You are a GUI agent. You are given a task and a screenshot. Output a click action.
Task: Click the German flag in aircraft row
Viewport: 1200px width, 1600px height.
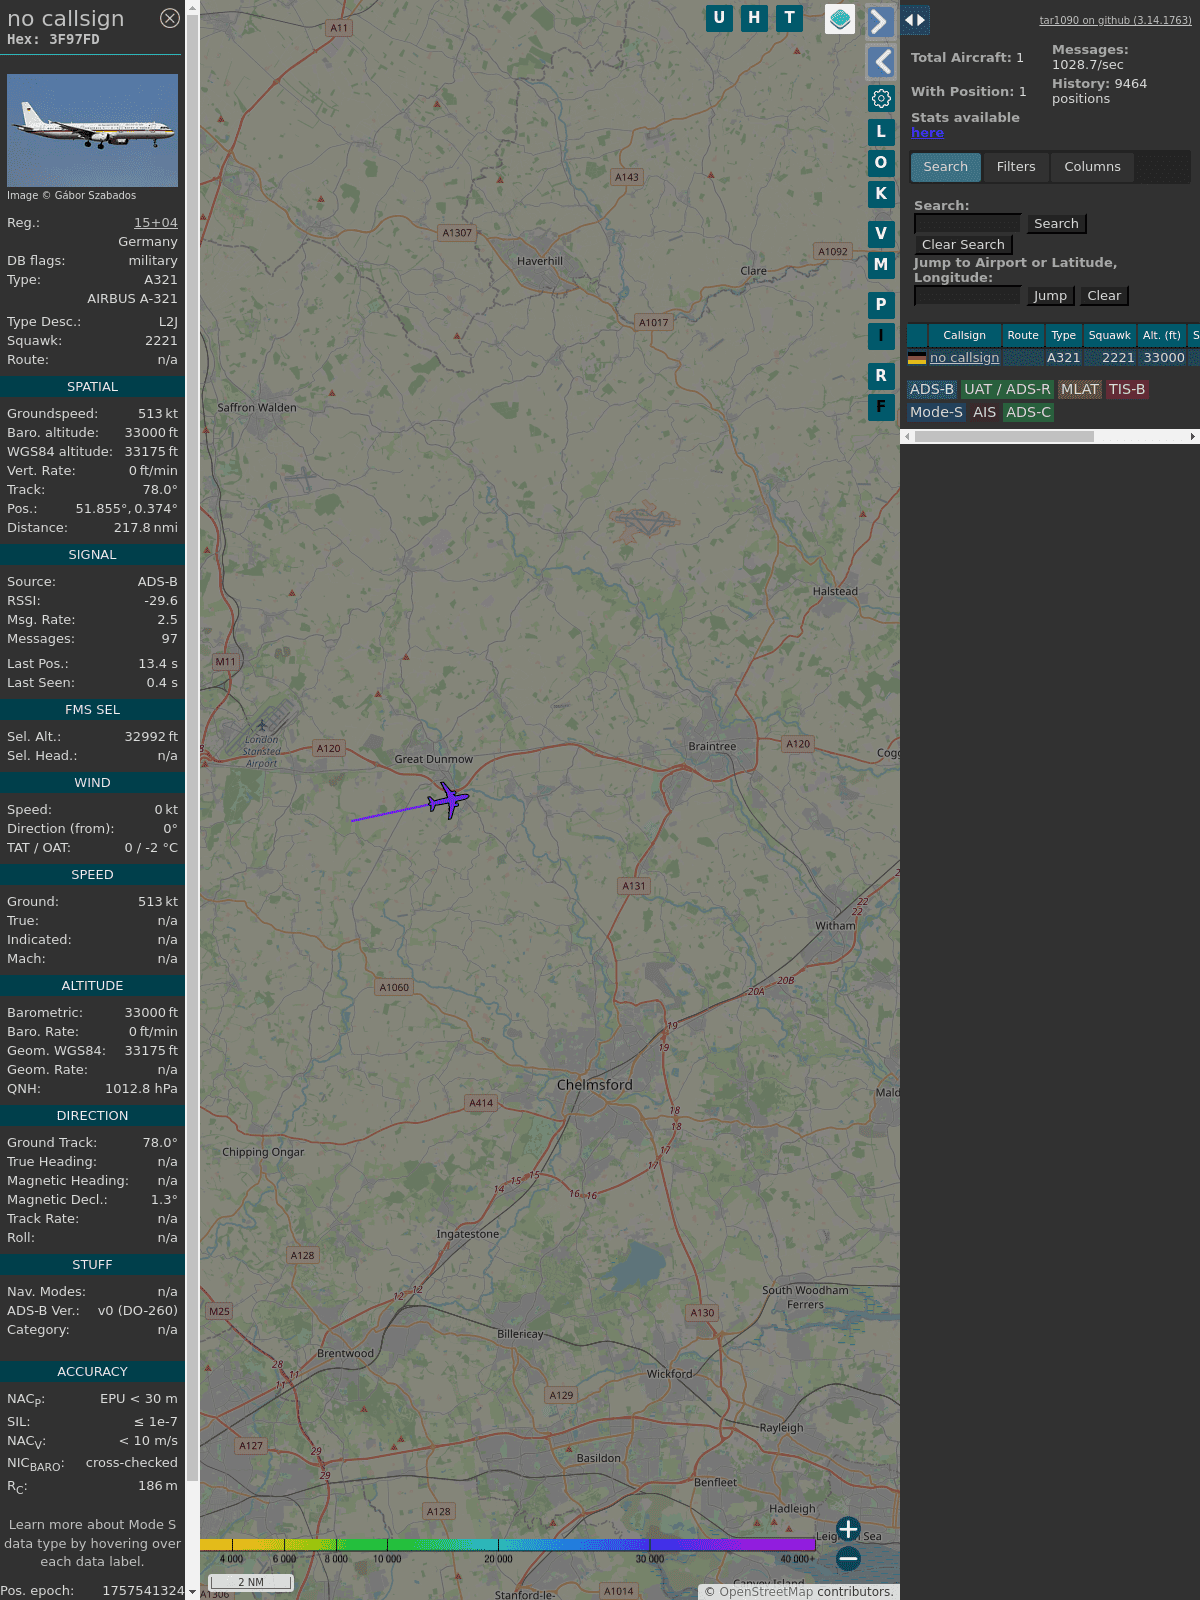917,358
